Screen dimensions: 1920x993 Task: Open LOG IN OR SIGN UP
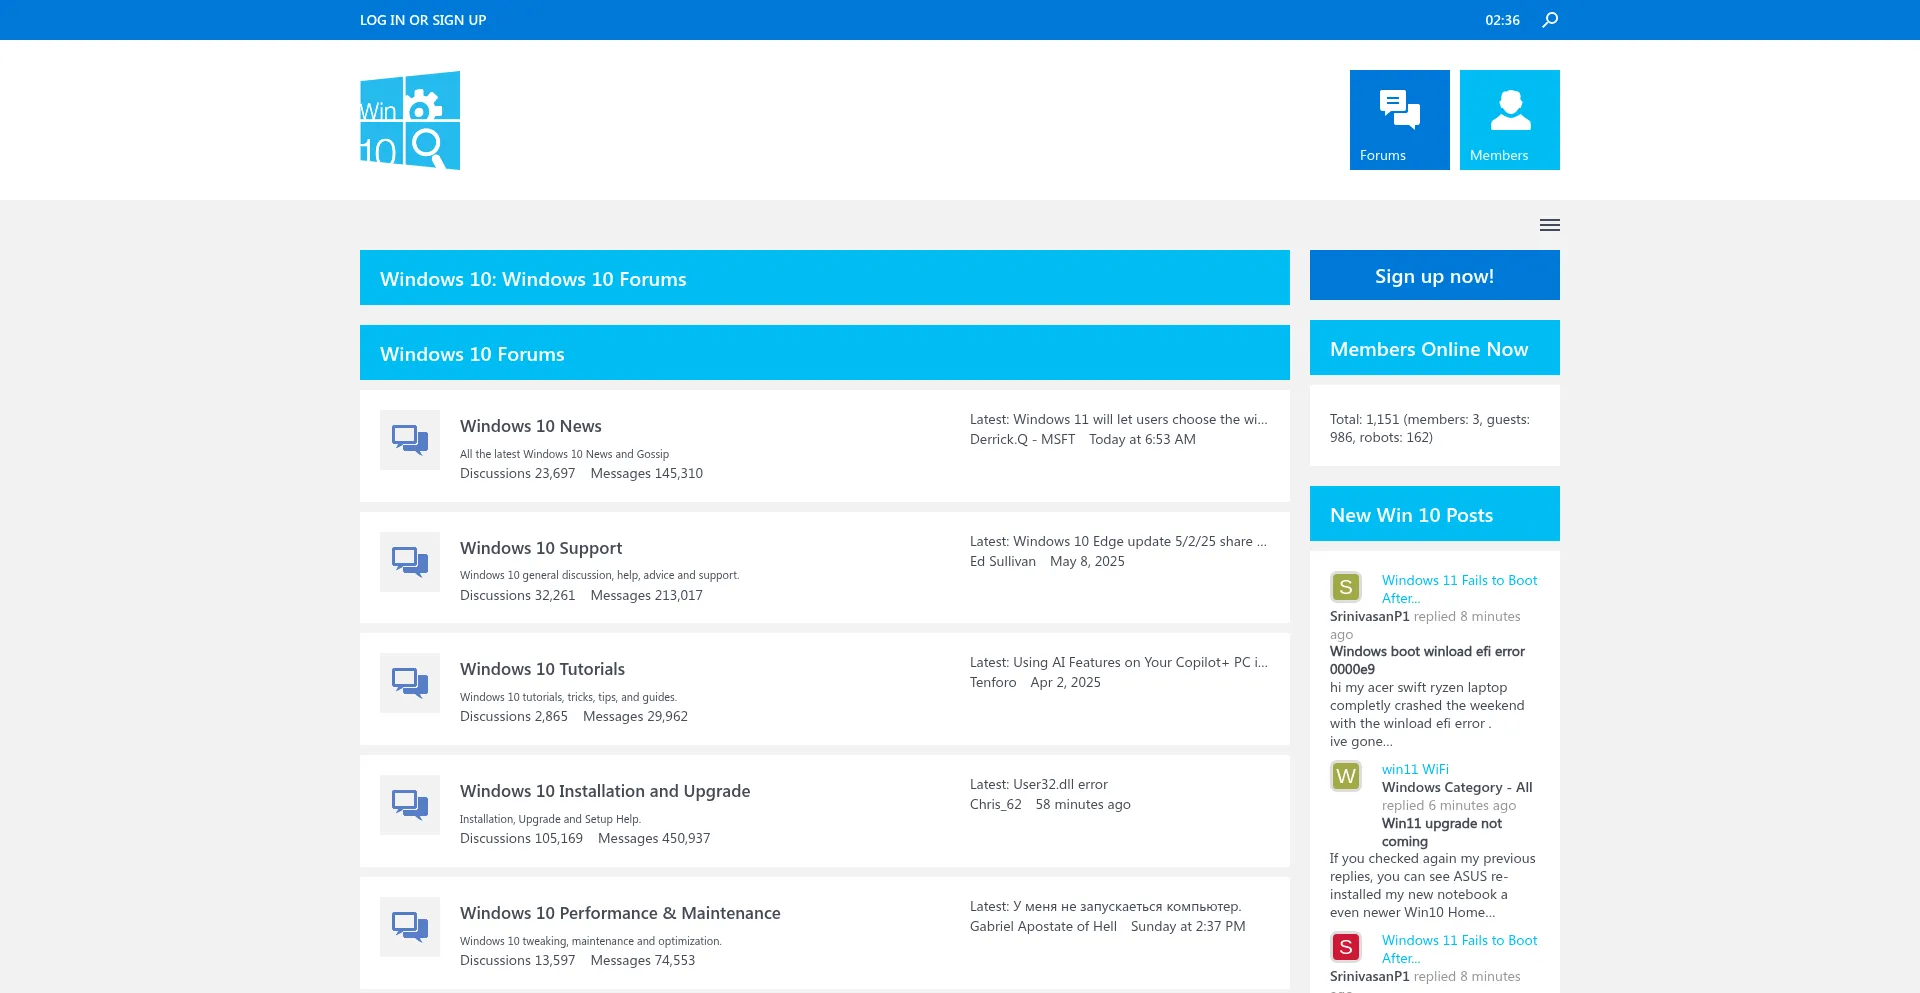pyautogui.click(x=422, y=18)
